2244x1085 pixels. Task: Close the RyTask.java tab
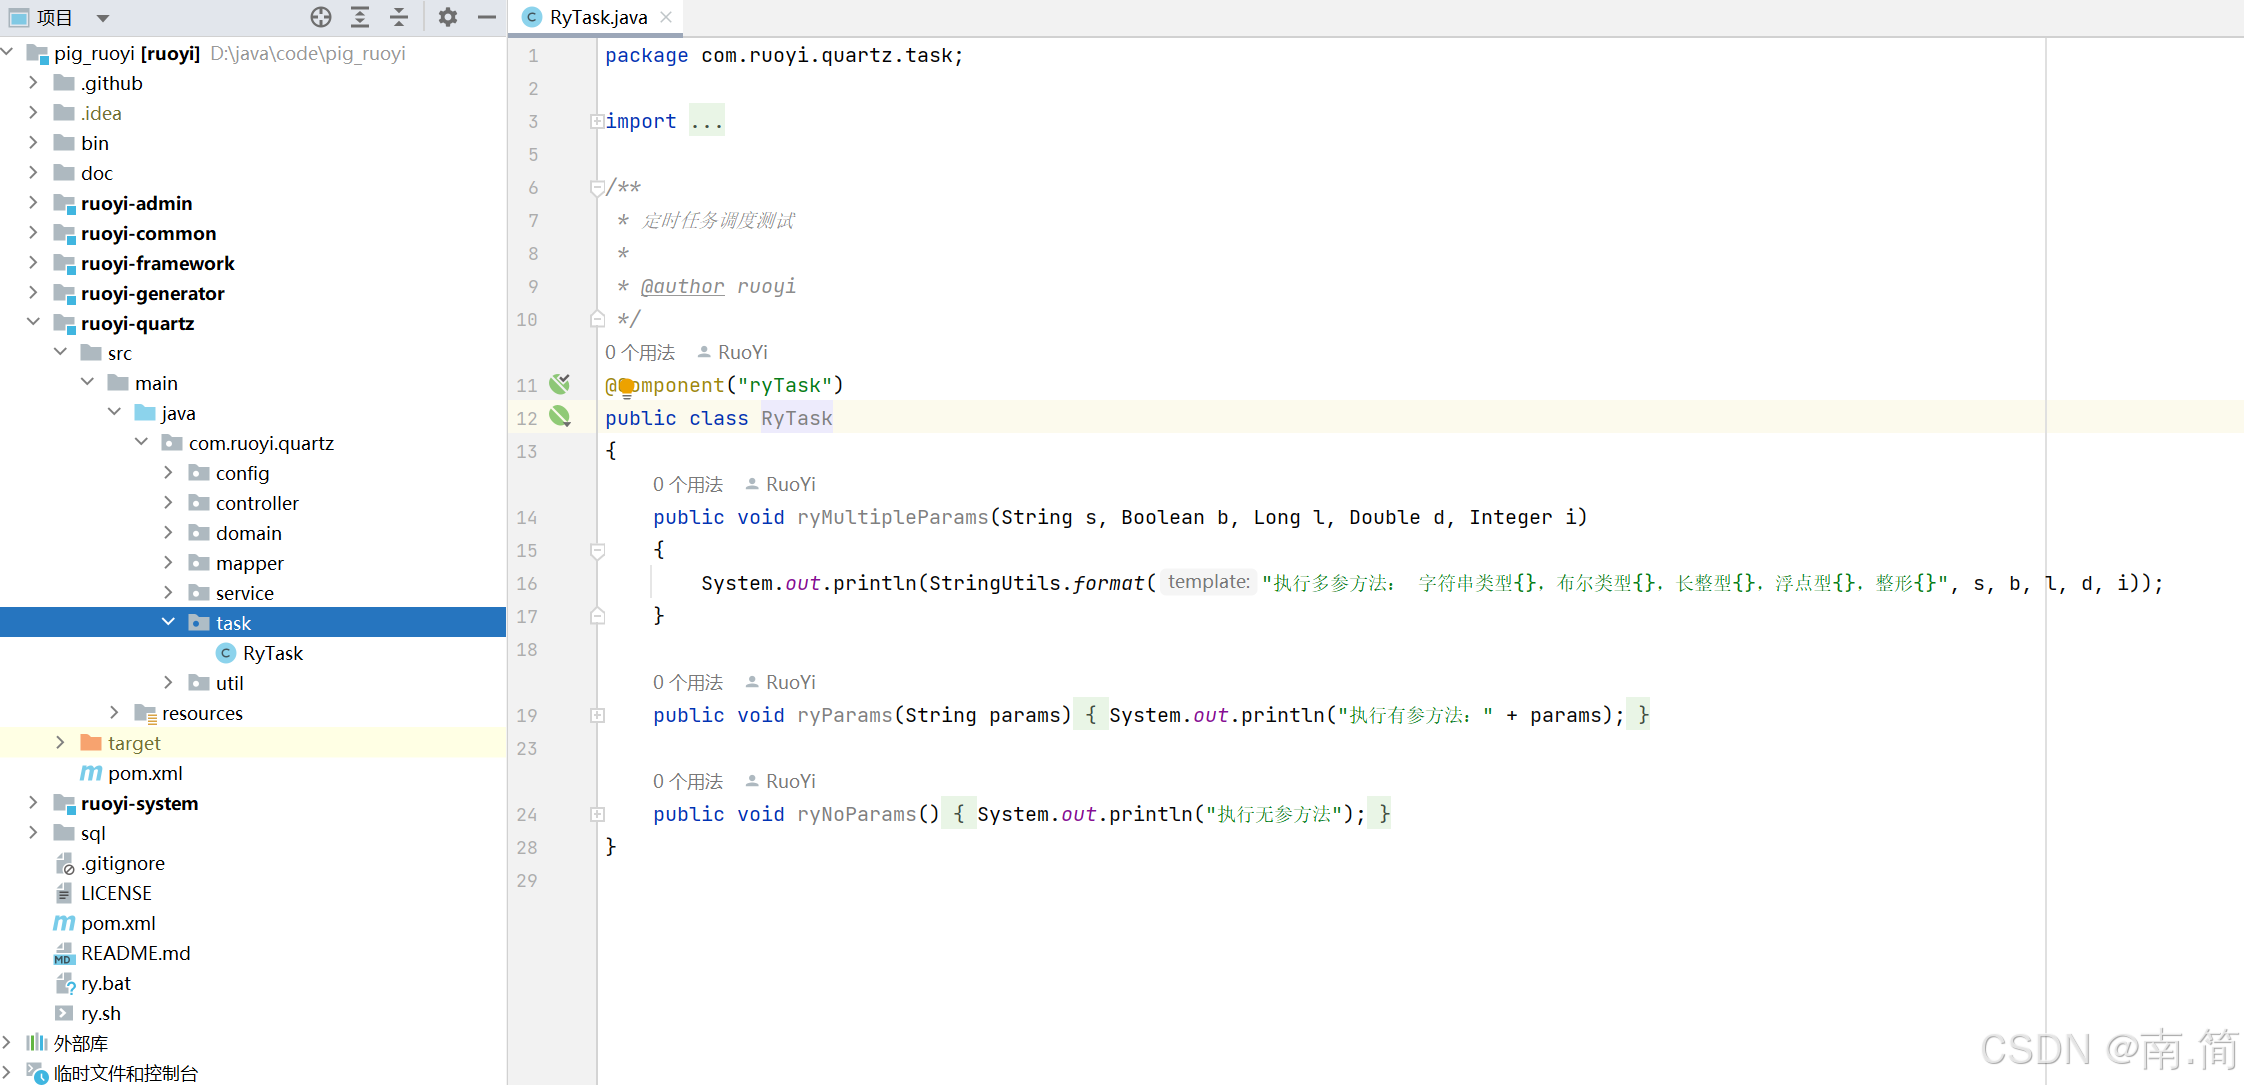coord(666,17)
